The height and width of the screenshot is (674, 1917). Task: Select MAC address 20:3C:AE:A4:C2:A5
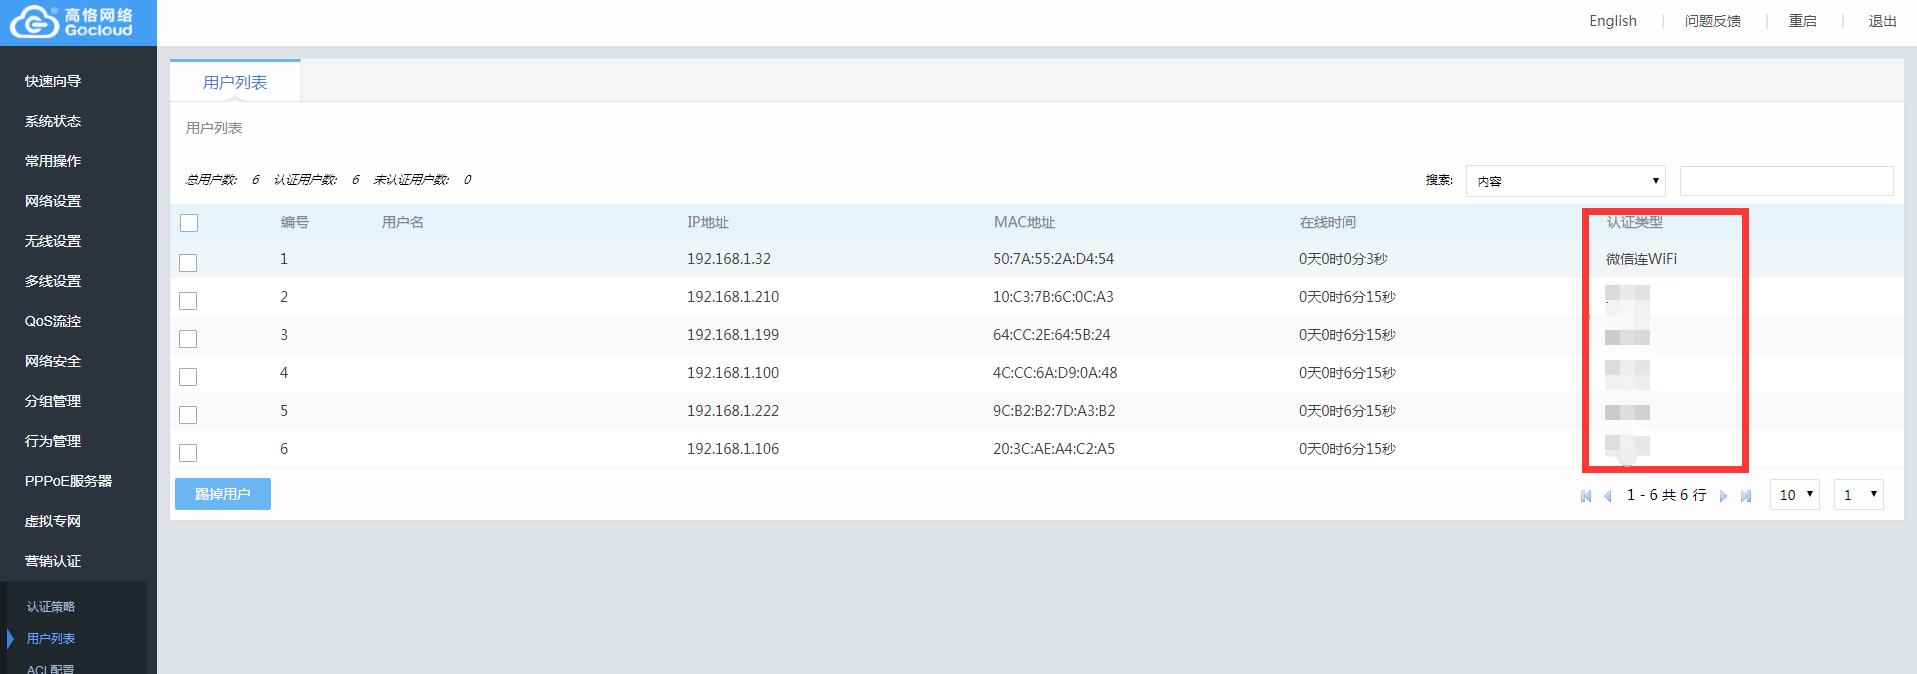(1054, 449)
